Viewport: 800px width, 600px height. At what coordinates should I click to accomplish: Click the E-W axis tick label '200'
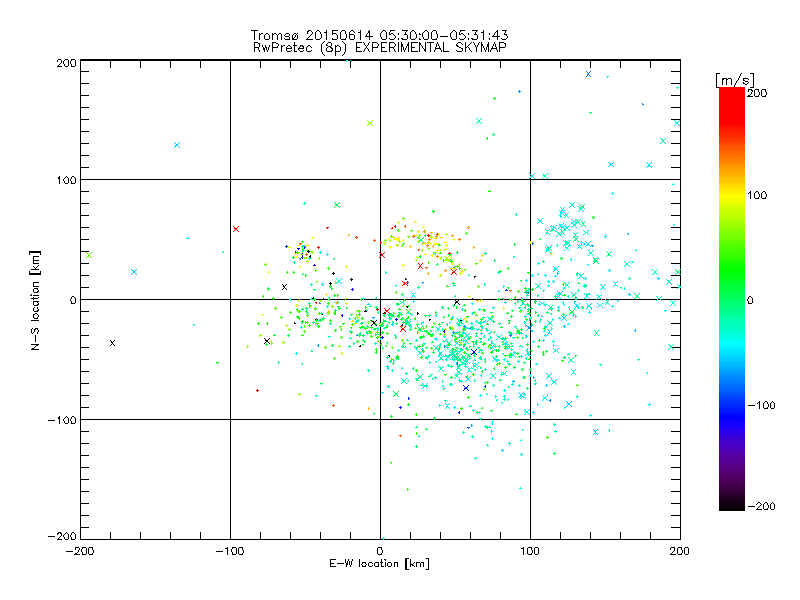click(680, 551)
